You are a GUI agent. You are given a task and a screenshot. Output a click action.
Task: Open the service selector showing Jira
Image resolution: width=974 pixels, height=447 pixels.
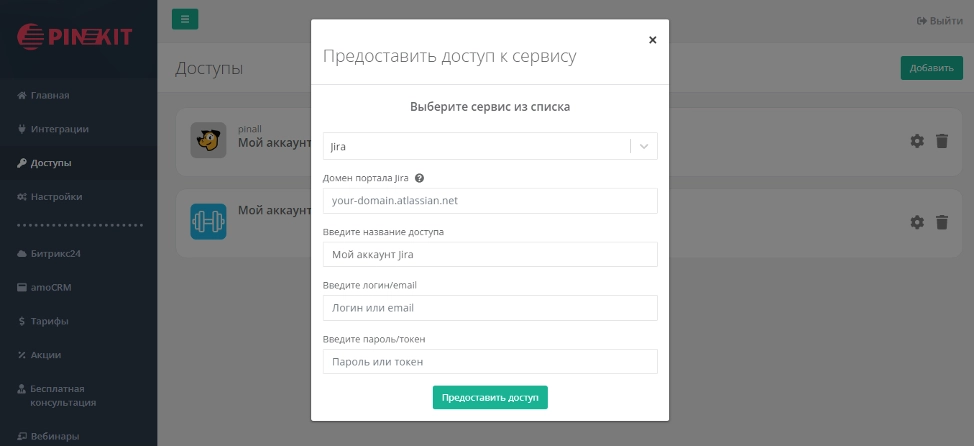coord(490,147)
